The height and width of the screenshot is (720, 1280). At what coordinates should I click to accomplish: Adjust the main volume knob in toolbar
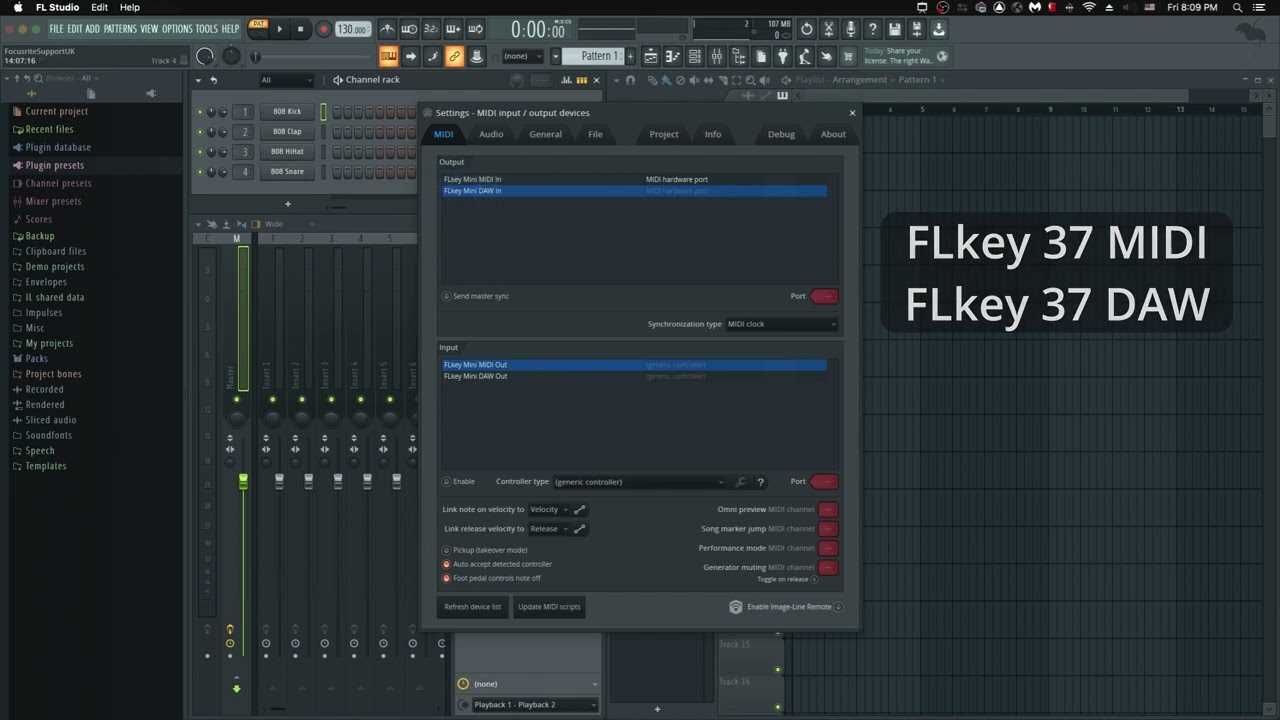205,56
